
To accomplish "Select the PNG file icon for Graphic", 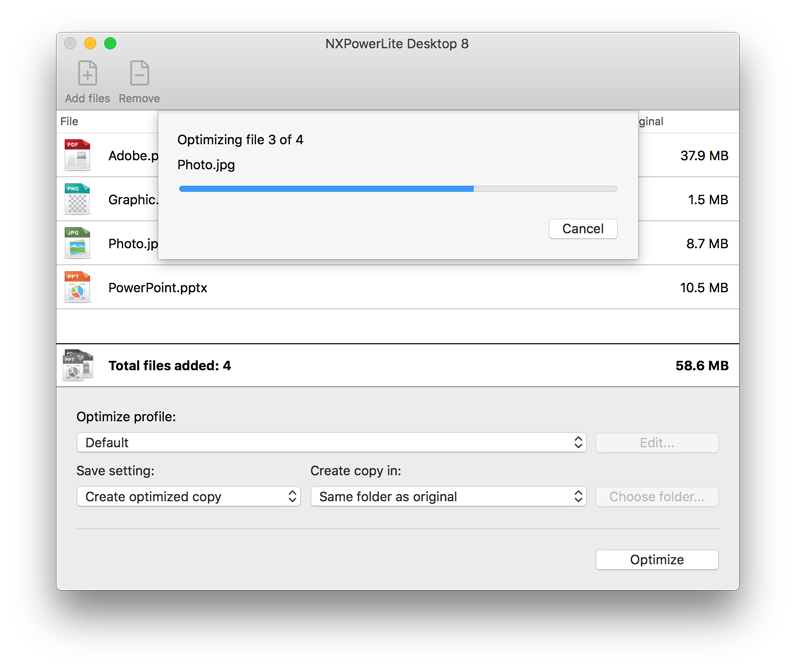I will 77,199.
